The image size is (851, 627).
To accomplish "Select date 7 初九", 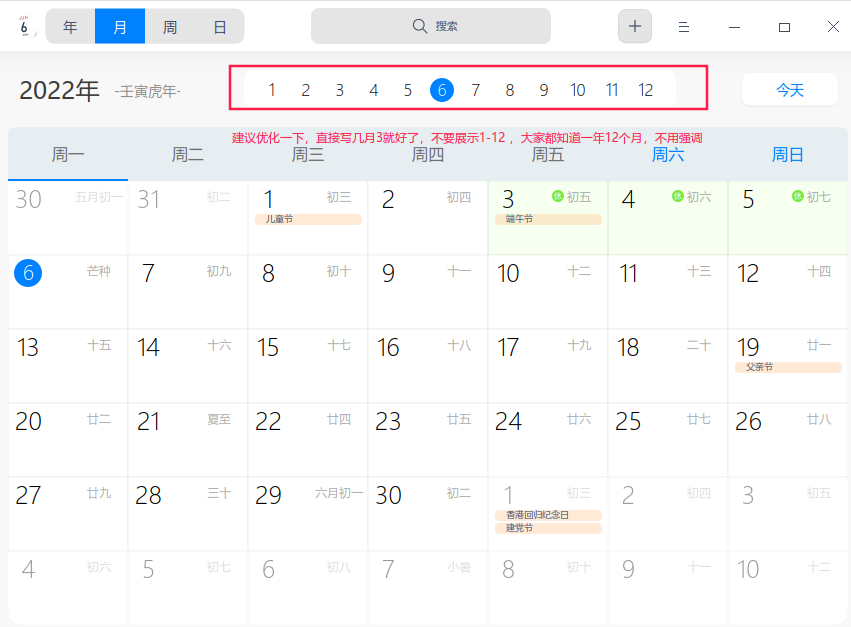I will (x=188, y=292).
